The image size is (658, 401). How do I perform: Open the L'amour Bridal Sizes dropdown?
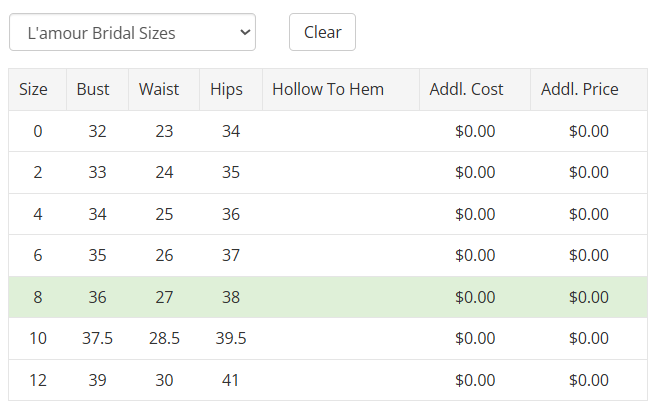132,32
